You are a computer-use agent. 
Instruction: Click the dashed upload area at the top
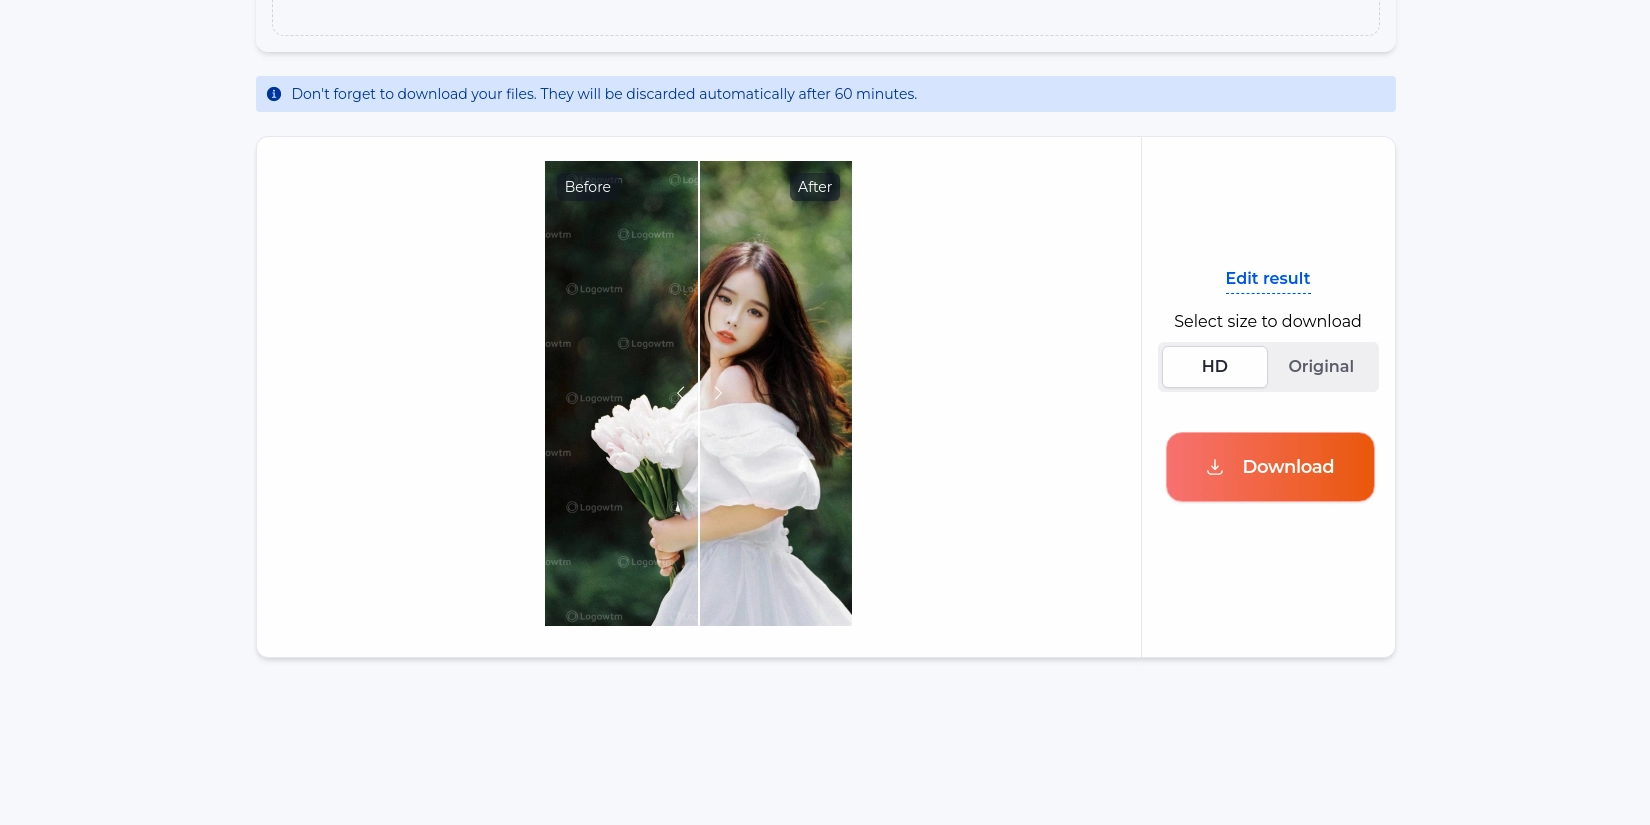[825, 18]
